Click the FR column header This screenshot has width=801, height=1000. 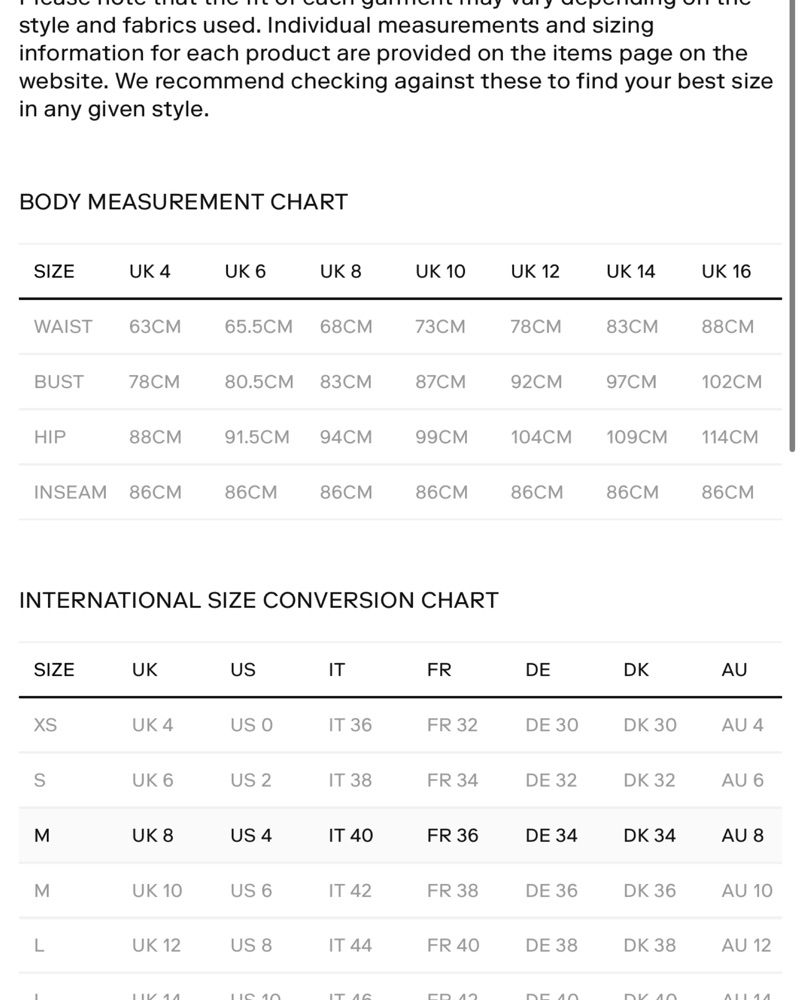click(439, 670)
